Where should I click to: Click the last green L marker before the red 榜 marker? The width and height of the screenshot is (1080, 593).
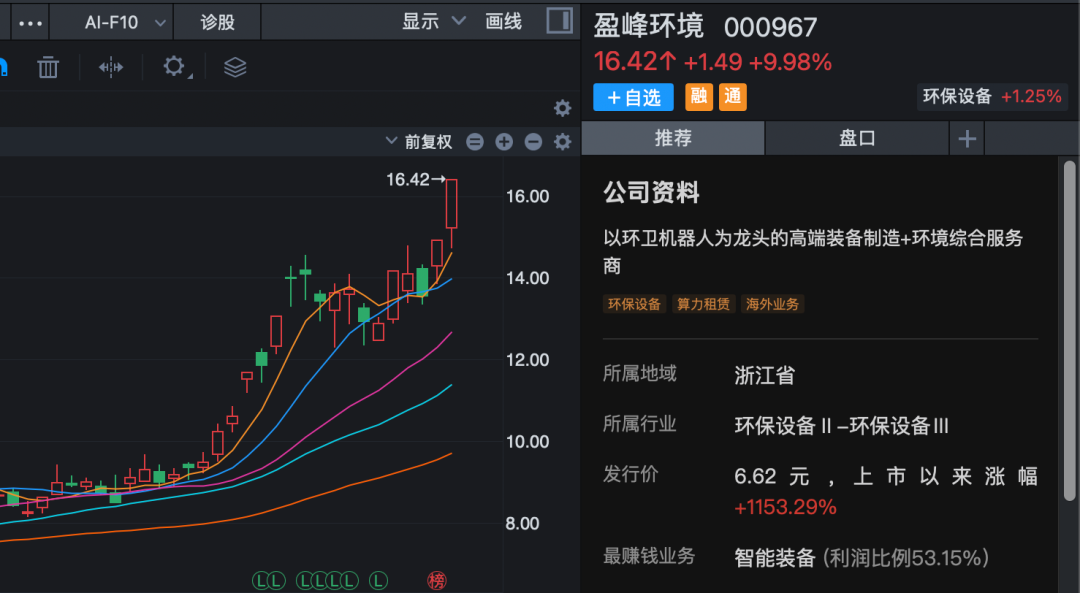point(378,581)
